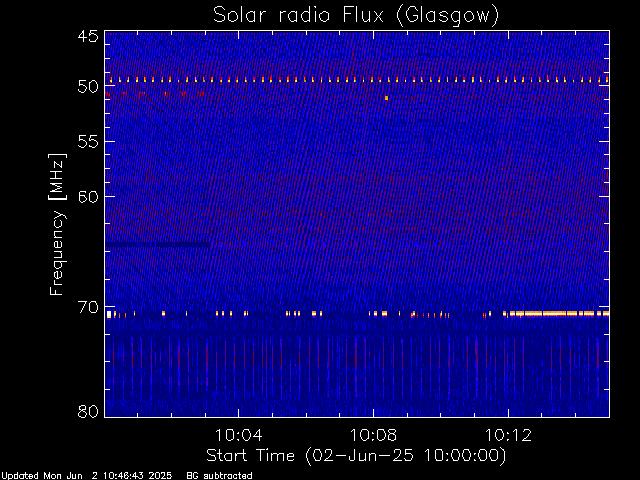Viewport: 640px width, 480px height.
Task: Click the 10:08 time tick label
Action: pyautogui.click(x=373, y=435)
